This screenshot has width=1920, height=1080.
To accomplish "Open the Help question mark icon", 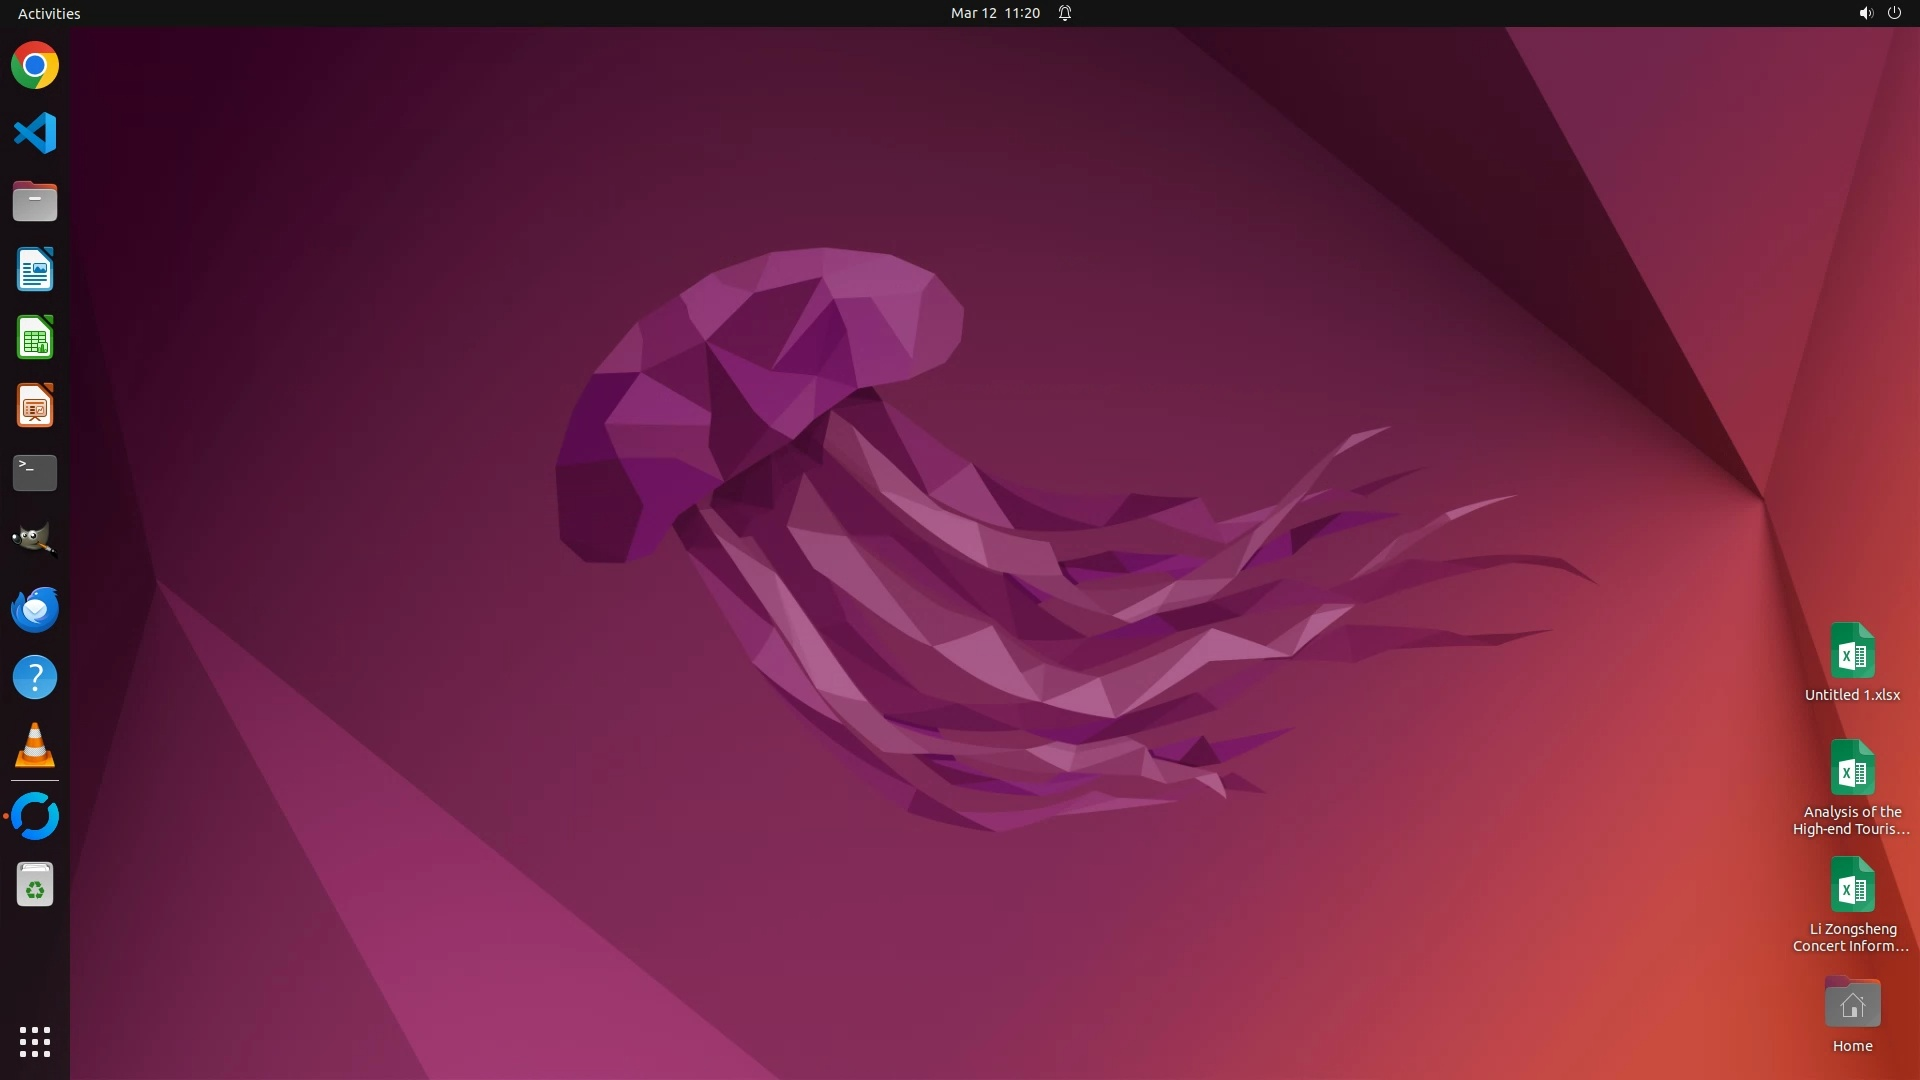I will [35, 677].
